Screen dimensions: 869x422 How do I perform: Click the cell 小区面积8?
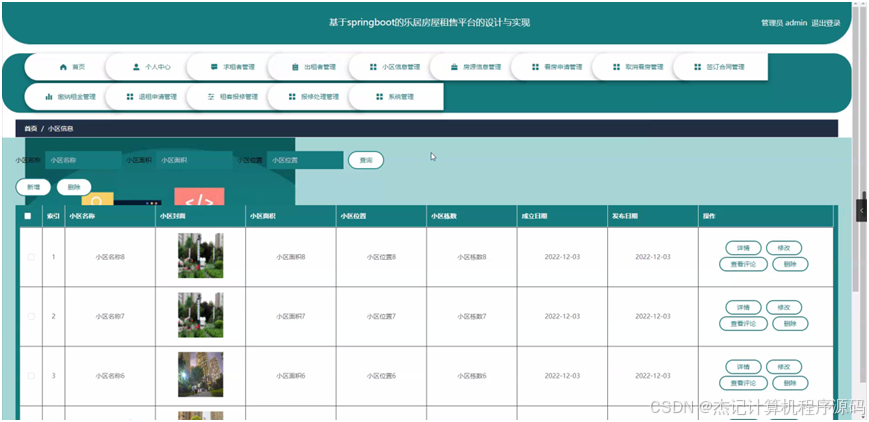click(291, 257)
